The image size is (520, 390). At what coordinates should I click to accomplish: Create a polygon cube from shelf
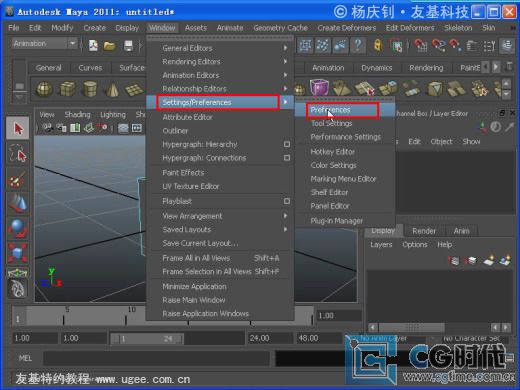point(67,89)
